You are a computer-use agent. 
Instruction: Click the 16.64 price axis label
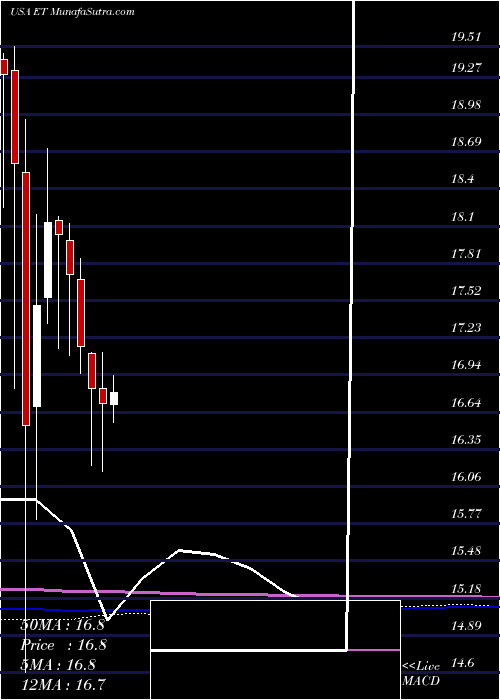tap(466, 403)
